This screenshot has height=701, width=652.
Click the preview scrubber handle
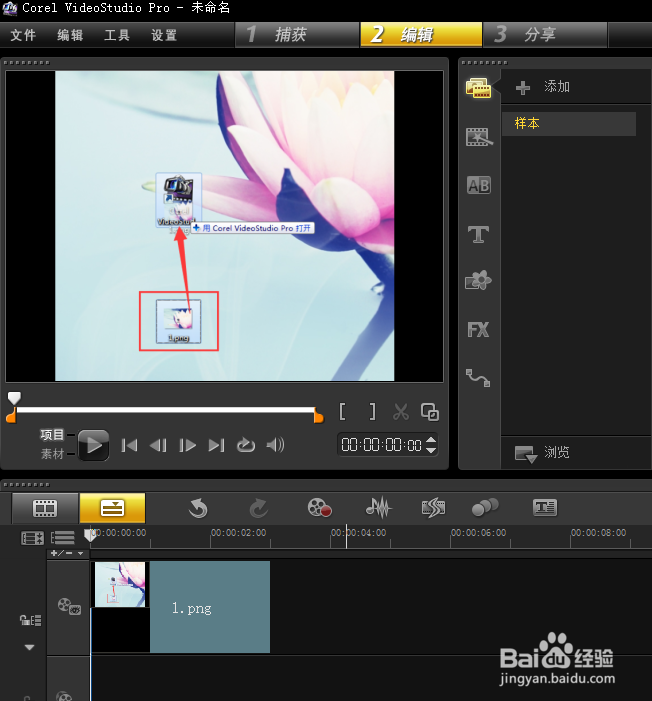(x=14, y=397)
